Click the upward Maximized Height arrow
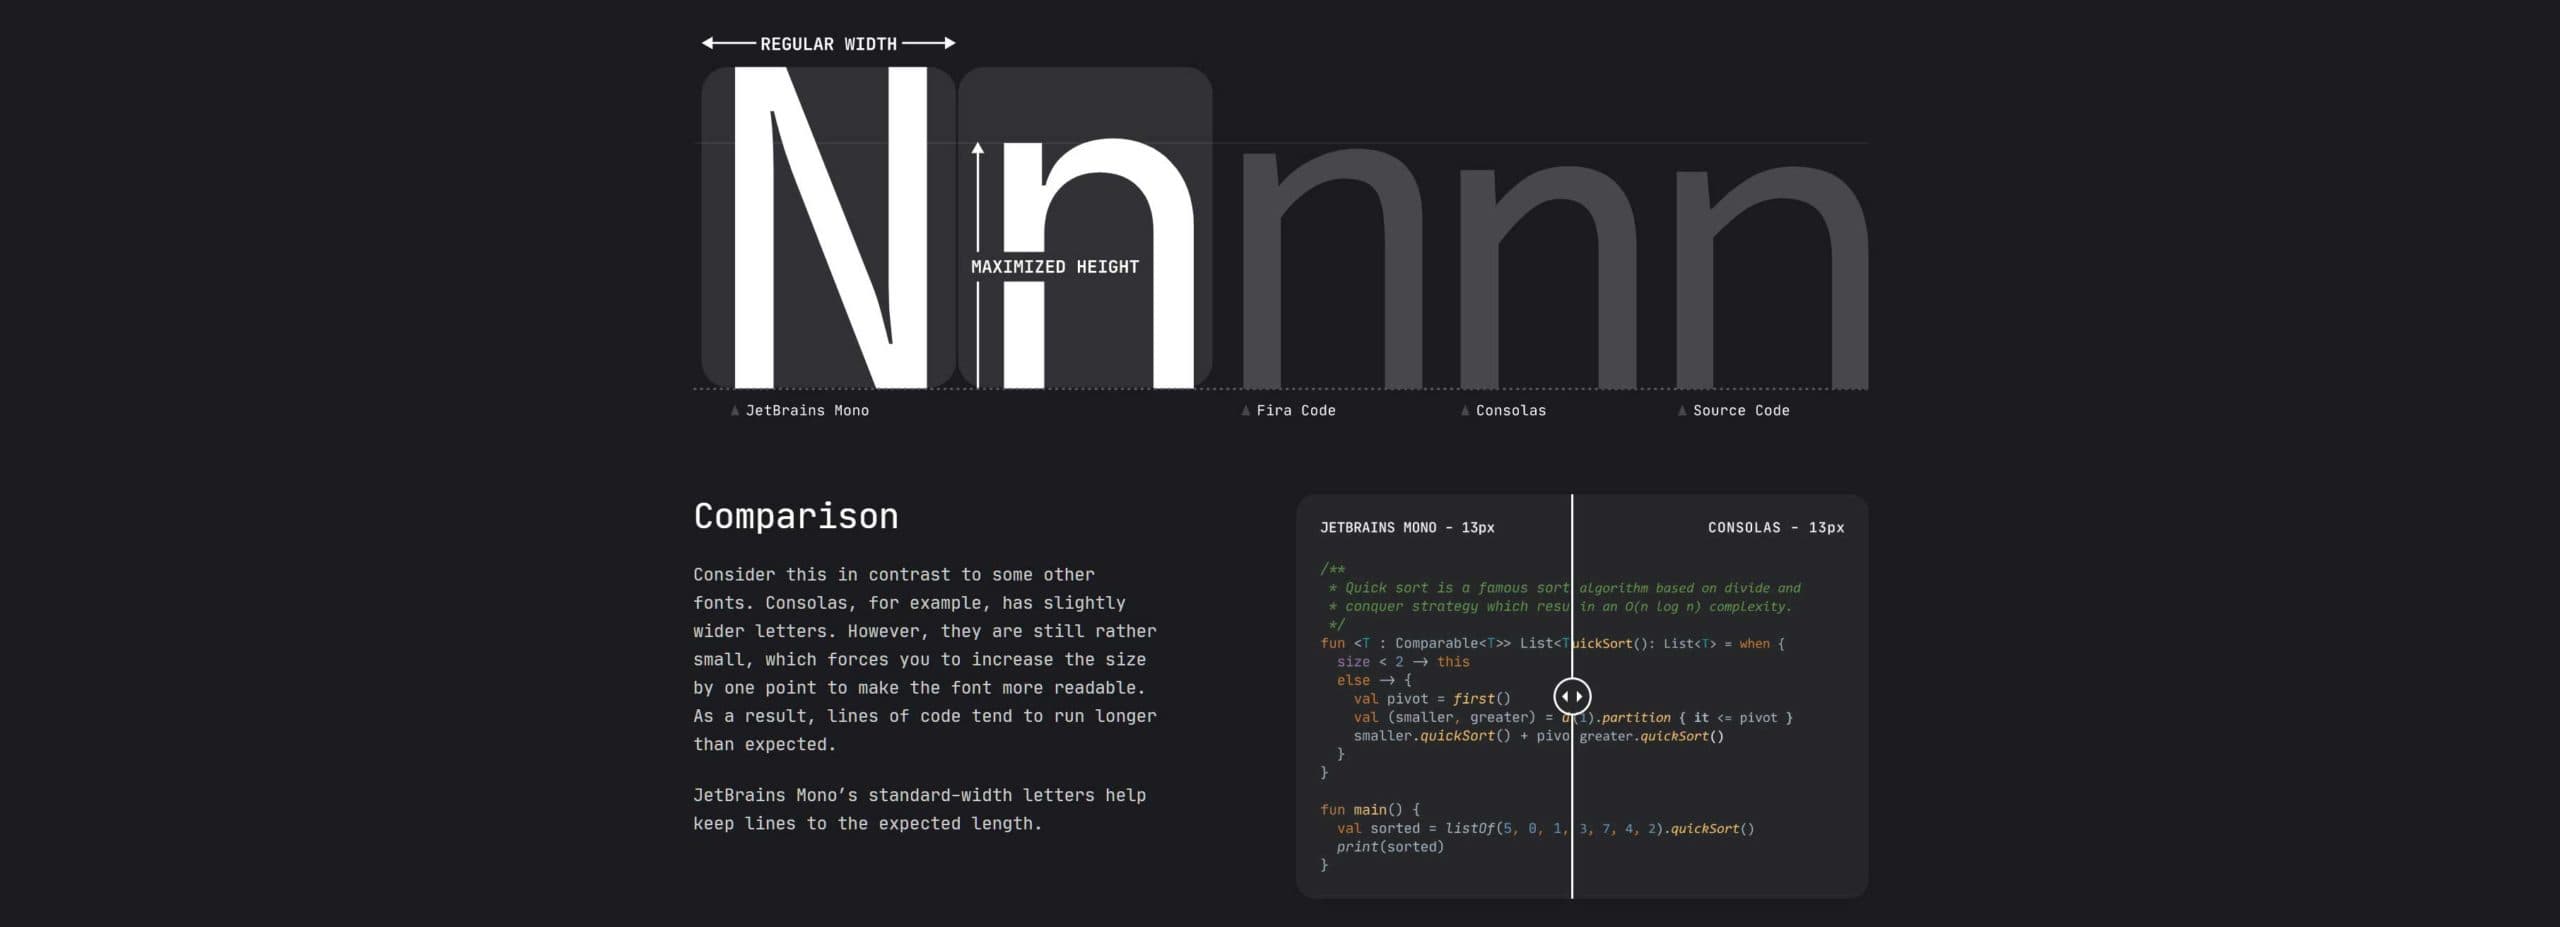The width and height of the screenshot is (2560, 927). pos(978,150)
